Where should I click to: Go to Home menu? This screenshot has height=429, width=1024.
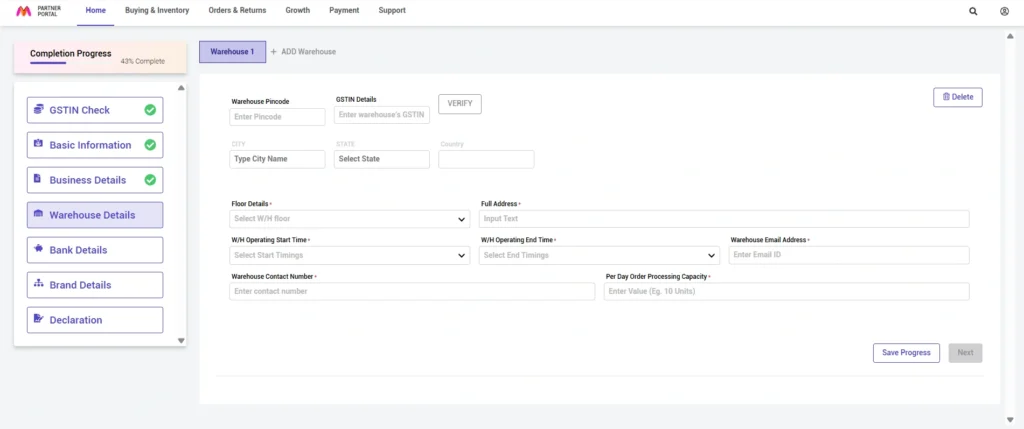pos(95,10)
